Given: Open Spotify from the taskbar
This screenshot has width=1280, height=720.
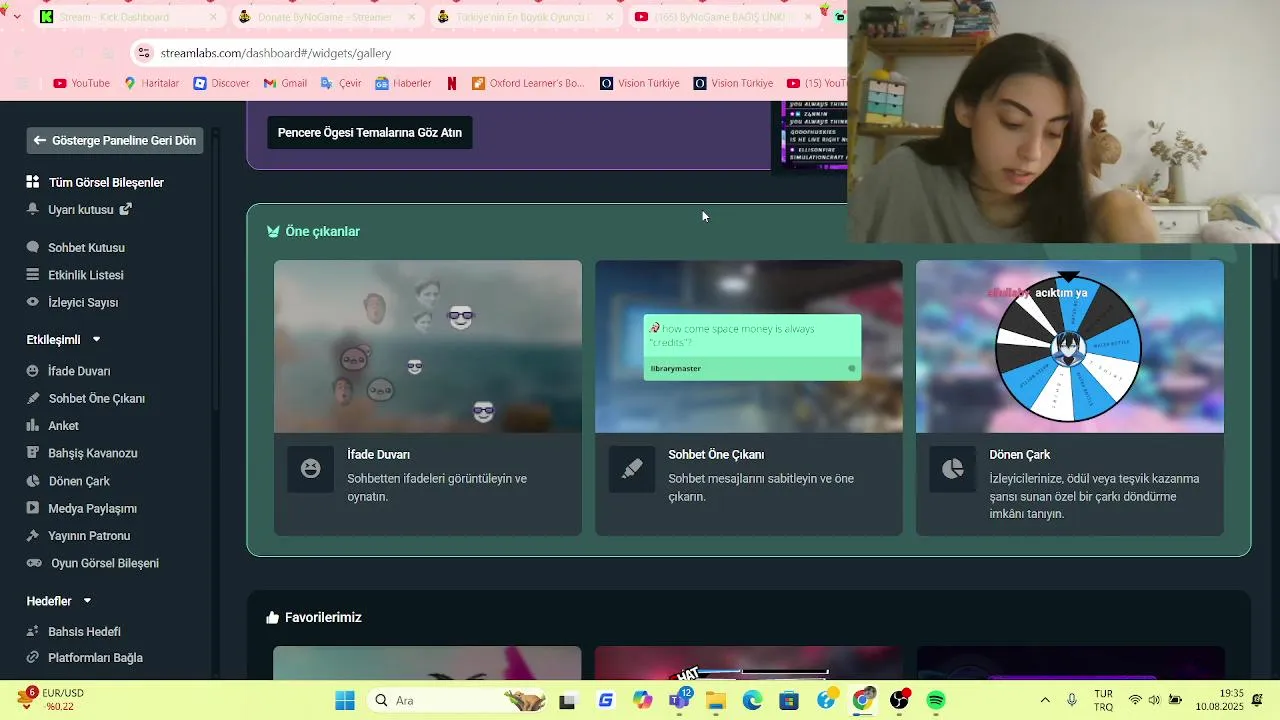Looking at the screenshot, I should pos(936,700).
